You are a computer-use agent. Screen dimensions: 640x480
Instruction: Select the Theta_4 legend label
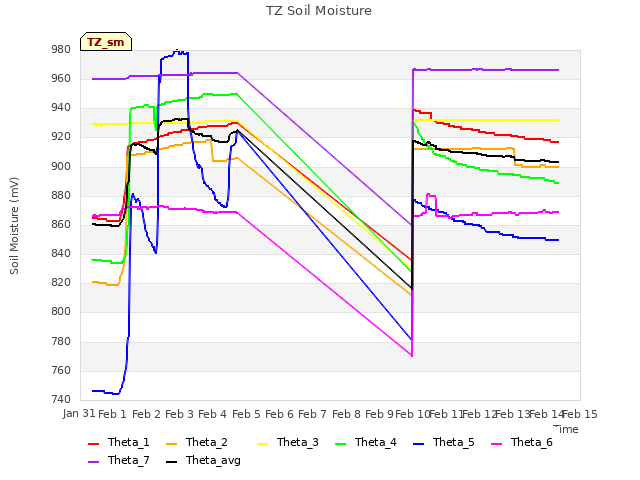[376, 442]
